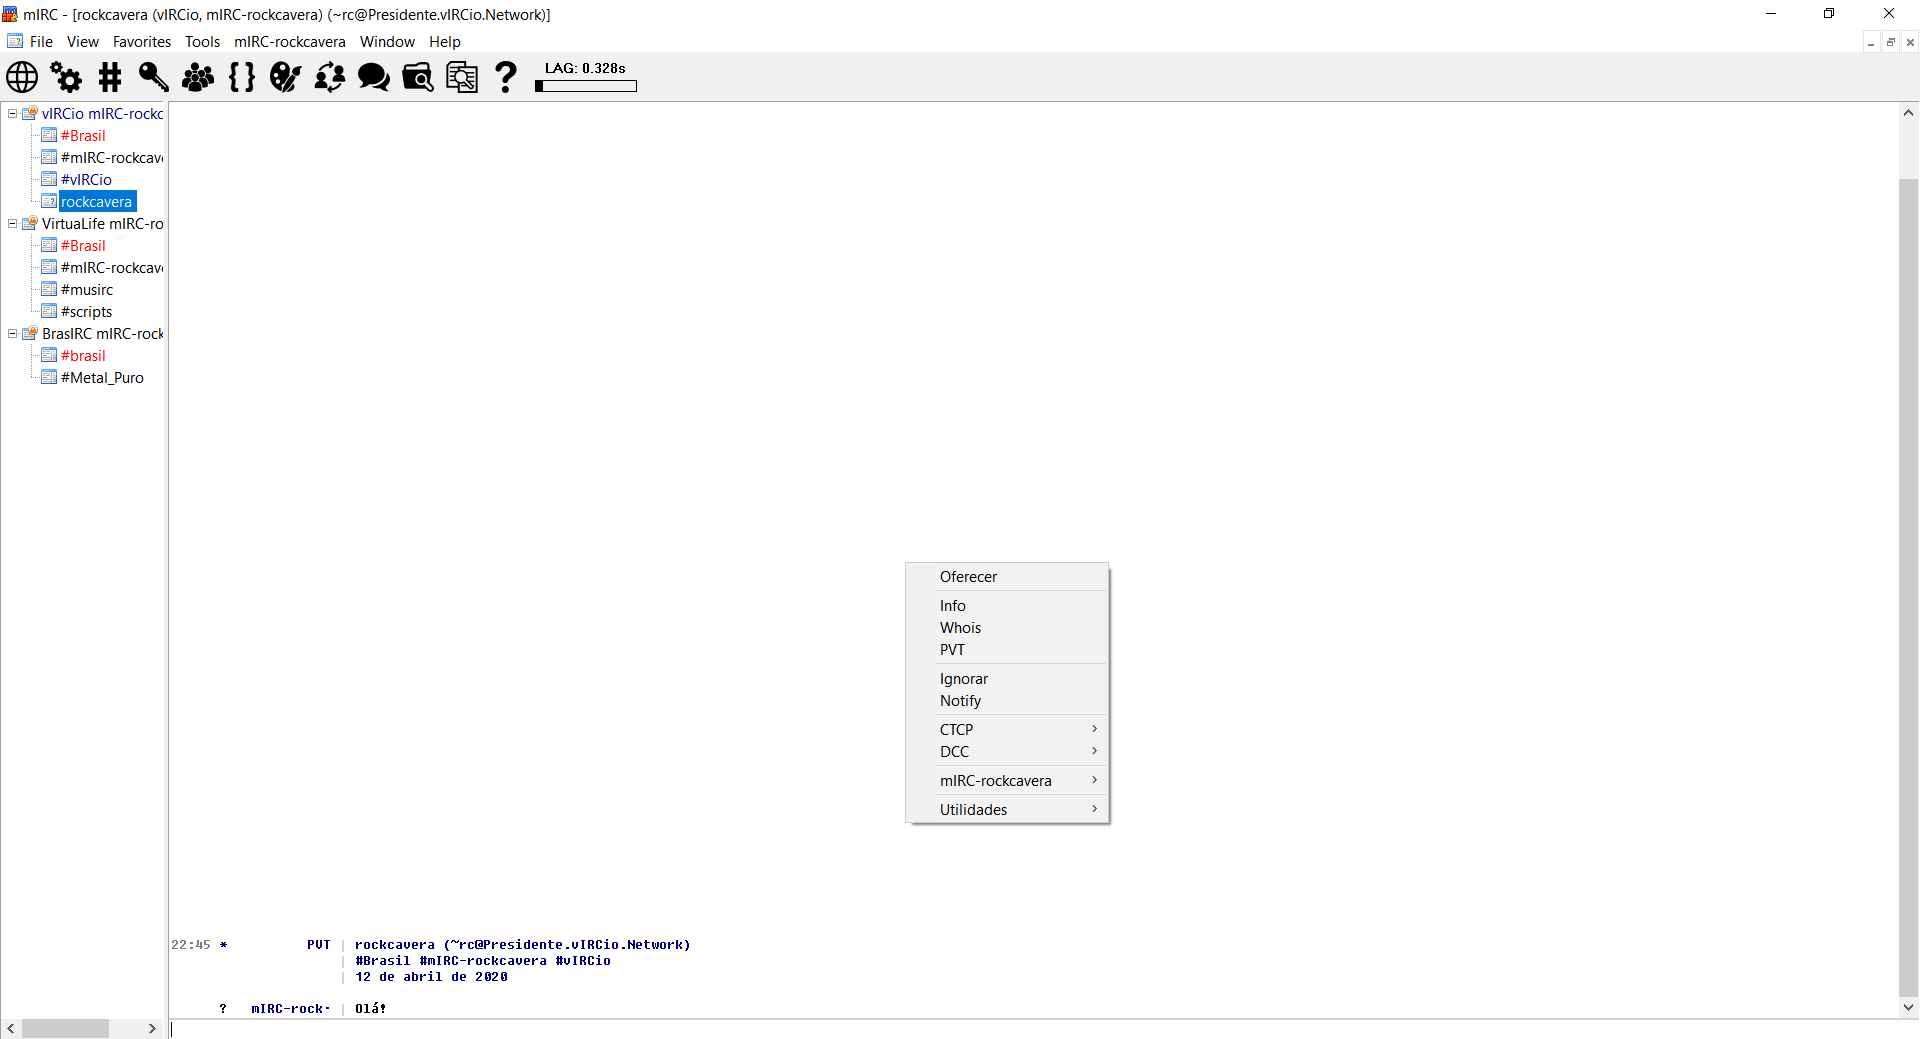1920x1039 pixels.
Task: Choose Ignorar from the context menu
Action: click(963, 679)
